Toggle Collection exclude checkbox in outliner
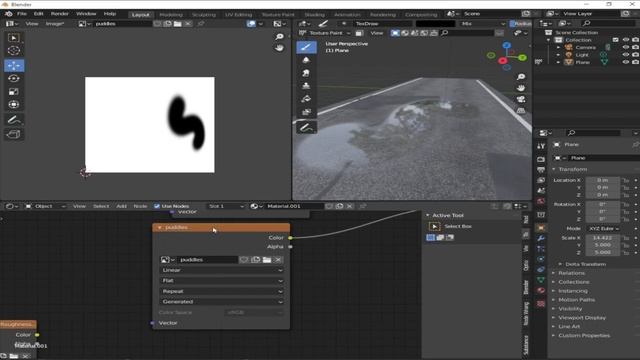 (x=616, y=40)
